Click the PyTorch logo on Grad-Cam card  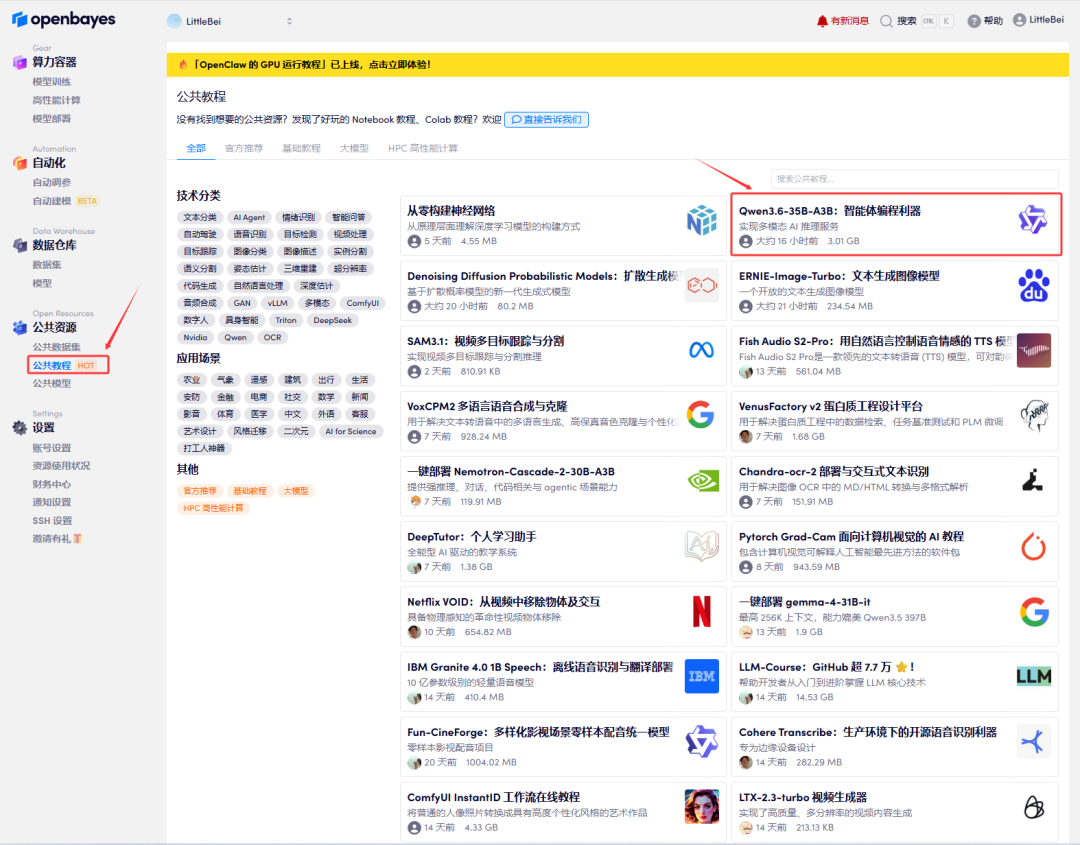[1033, 547]
